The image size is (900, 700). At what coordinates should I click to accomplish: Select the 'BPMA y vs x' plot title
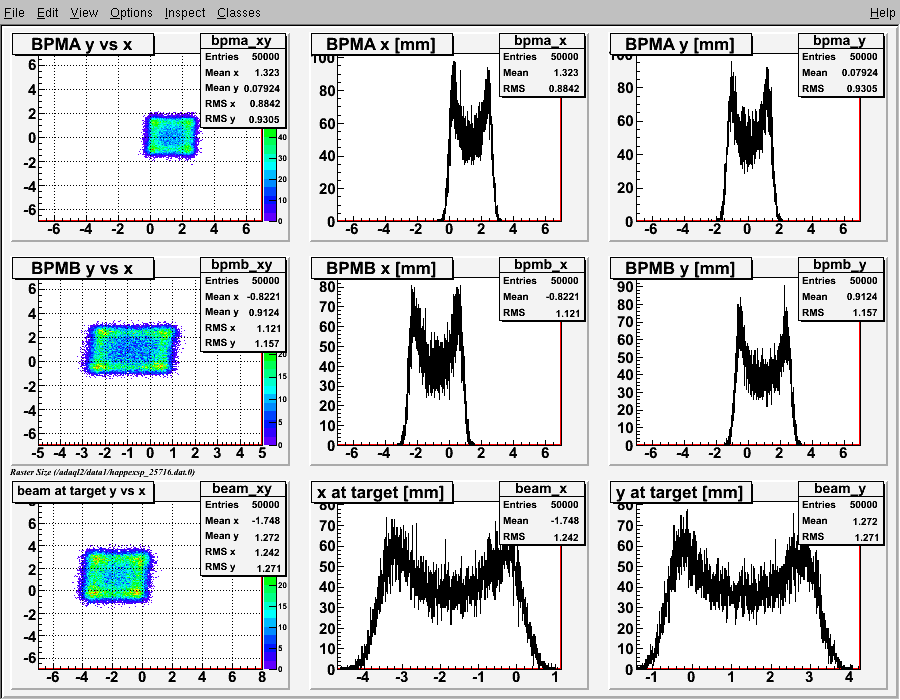(x=83, y=44)
